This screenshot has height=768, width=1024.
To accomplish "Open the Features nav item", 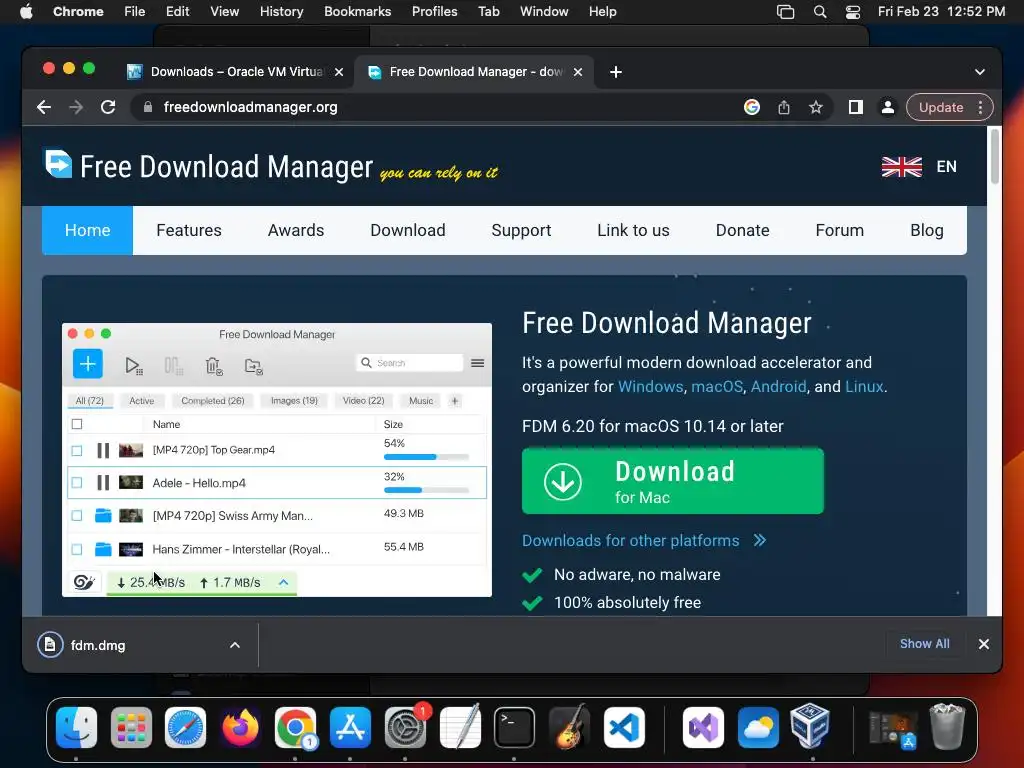I will [189, 230].
